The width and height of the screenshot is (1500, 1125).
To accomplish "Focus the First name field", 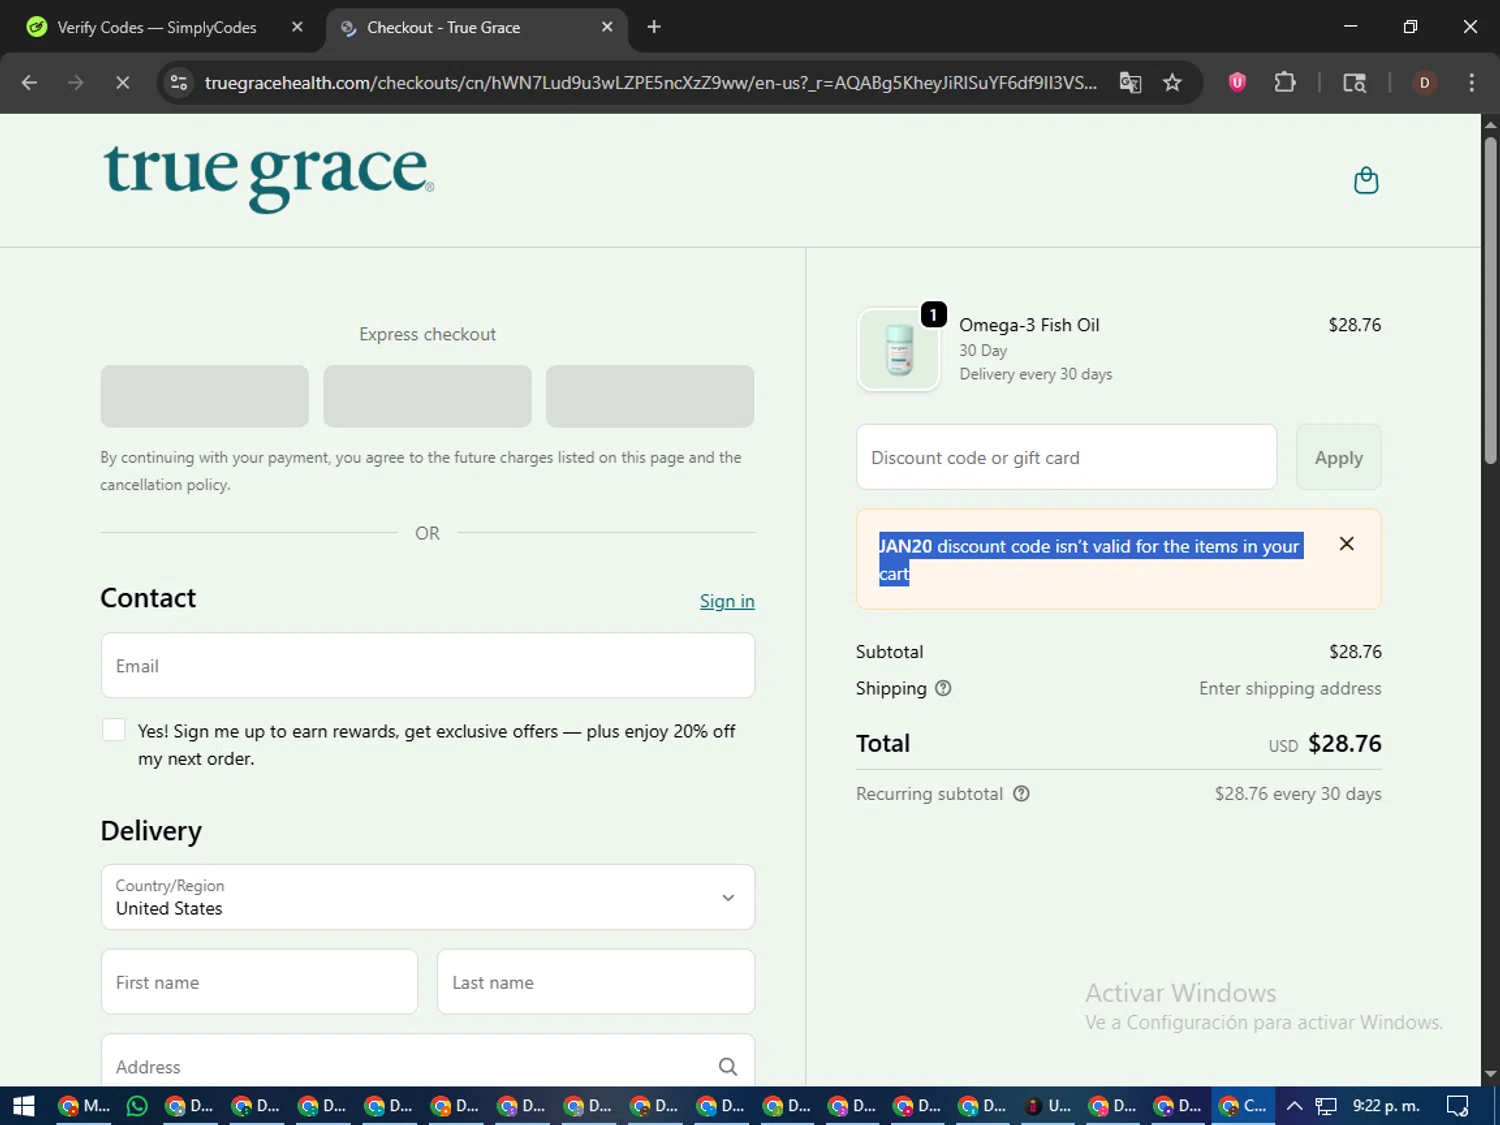I will tap(259, 982).
